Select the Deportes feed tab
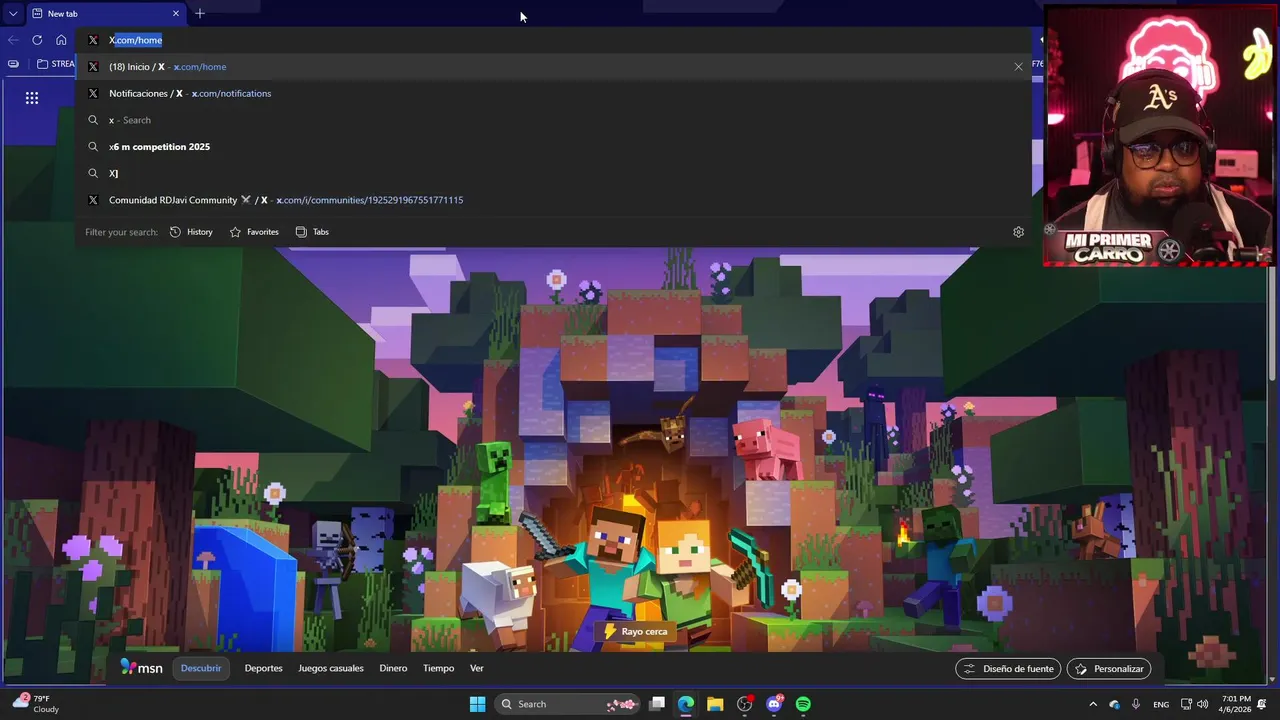This screenshot has height=720, width=1280. [x=263, y=668]
